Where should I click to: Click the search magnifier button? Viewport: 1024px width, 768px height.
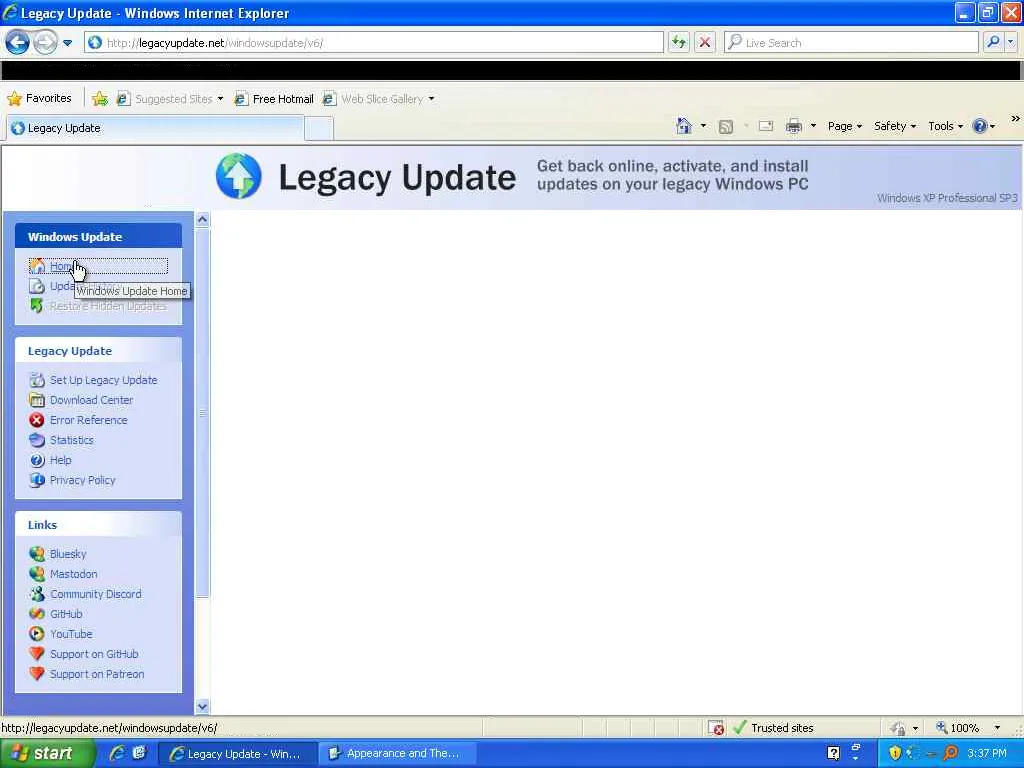click(993, 42)
